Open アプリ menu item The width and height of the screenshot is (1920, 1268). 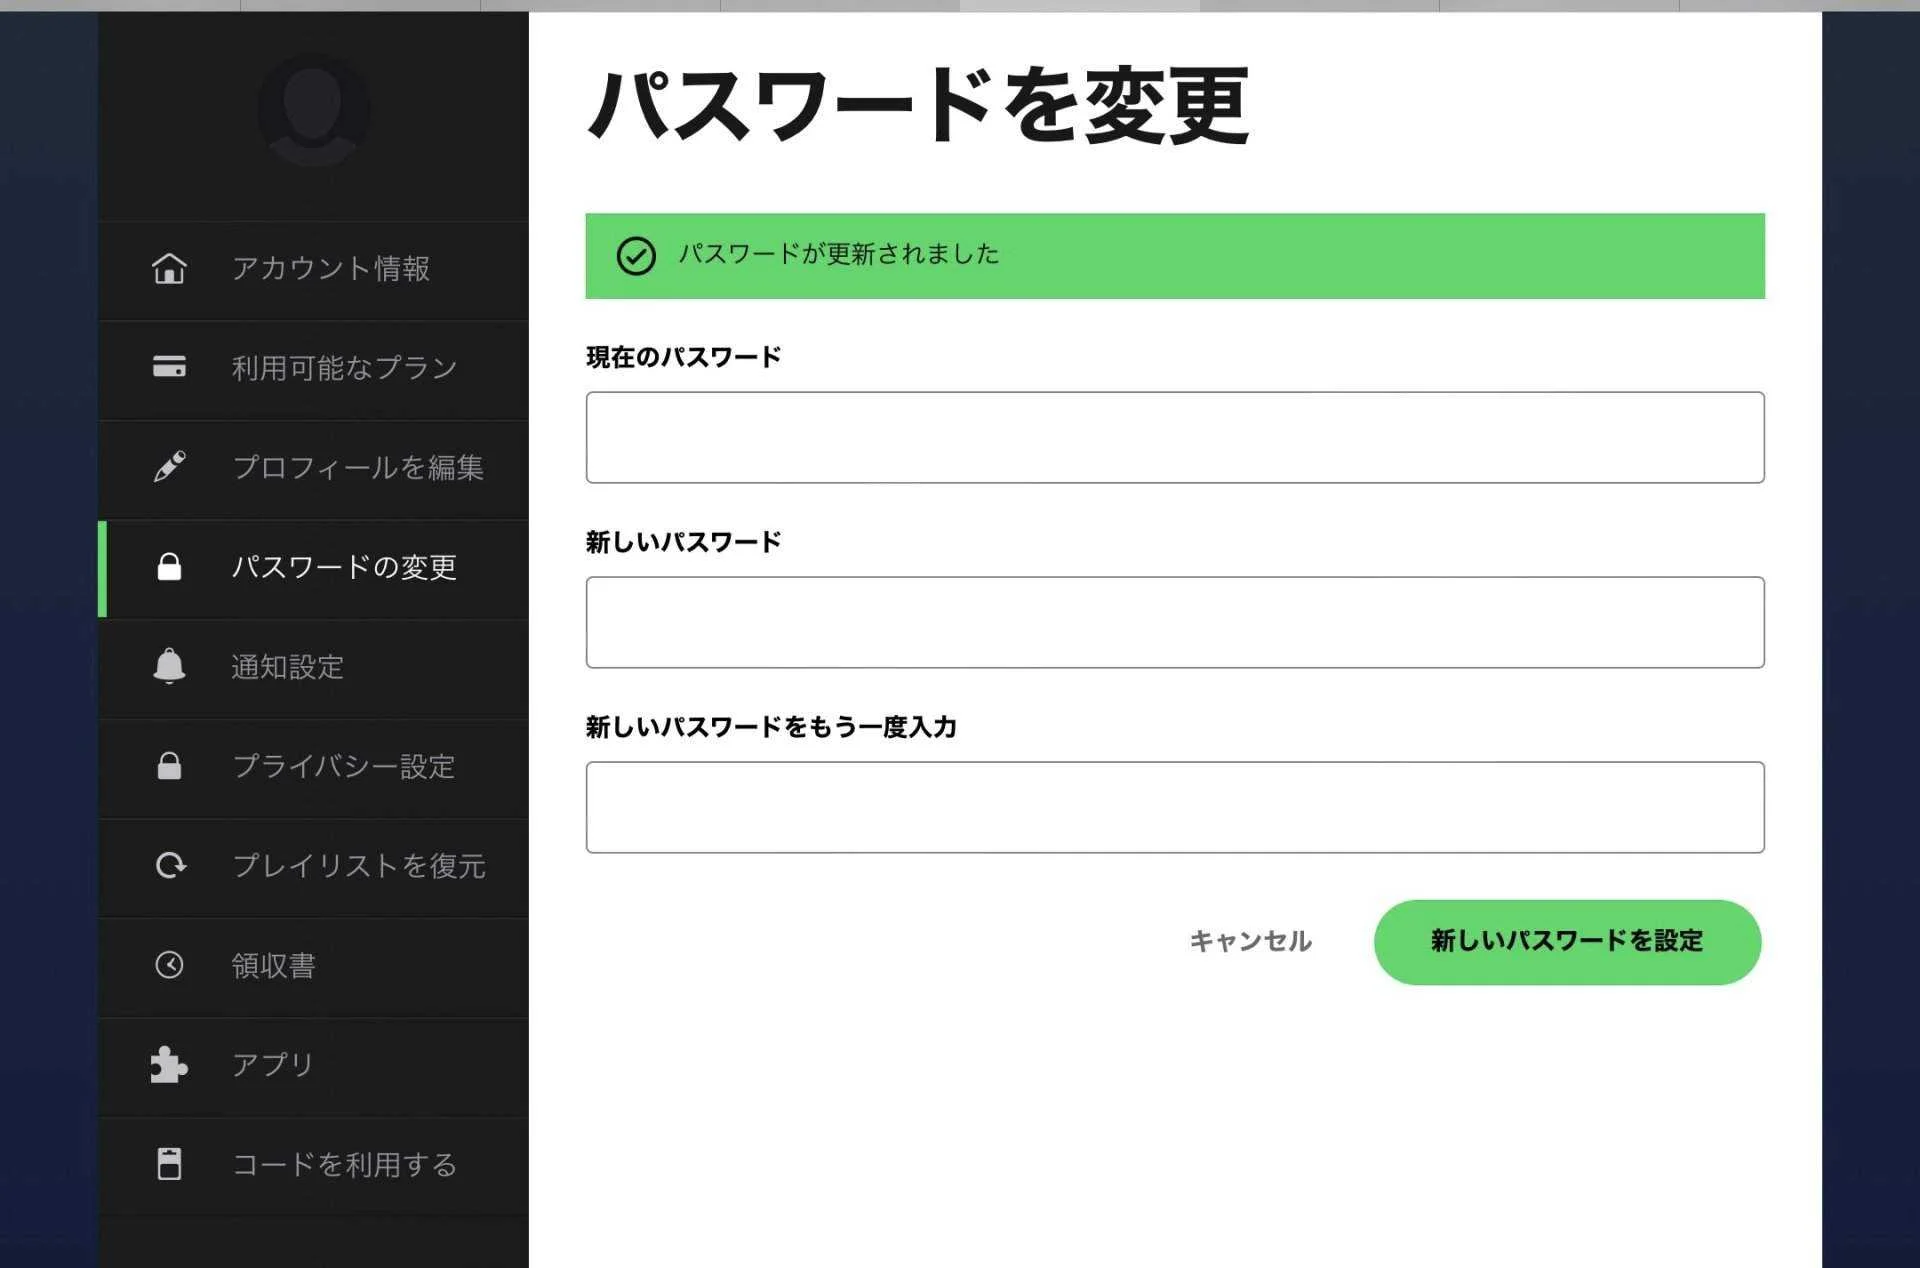pos(313,1067)
